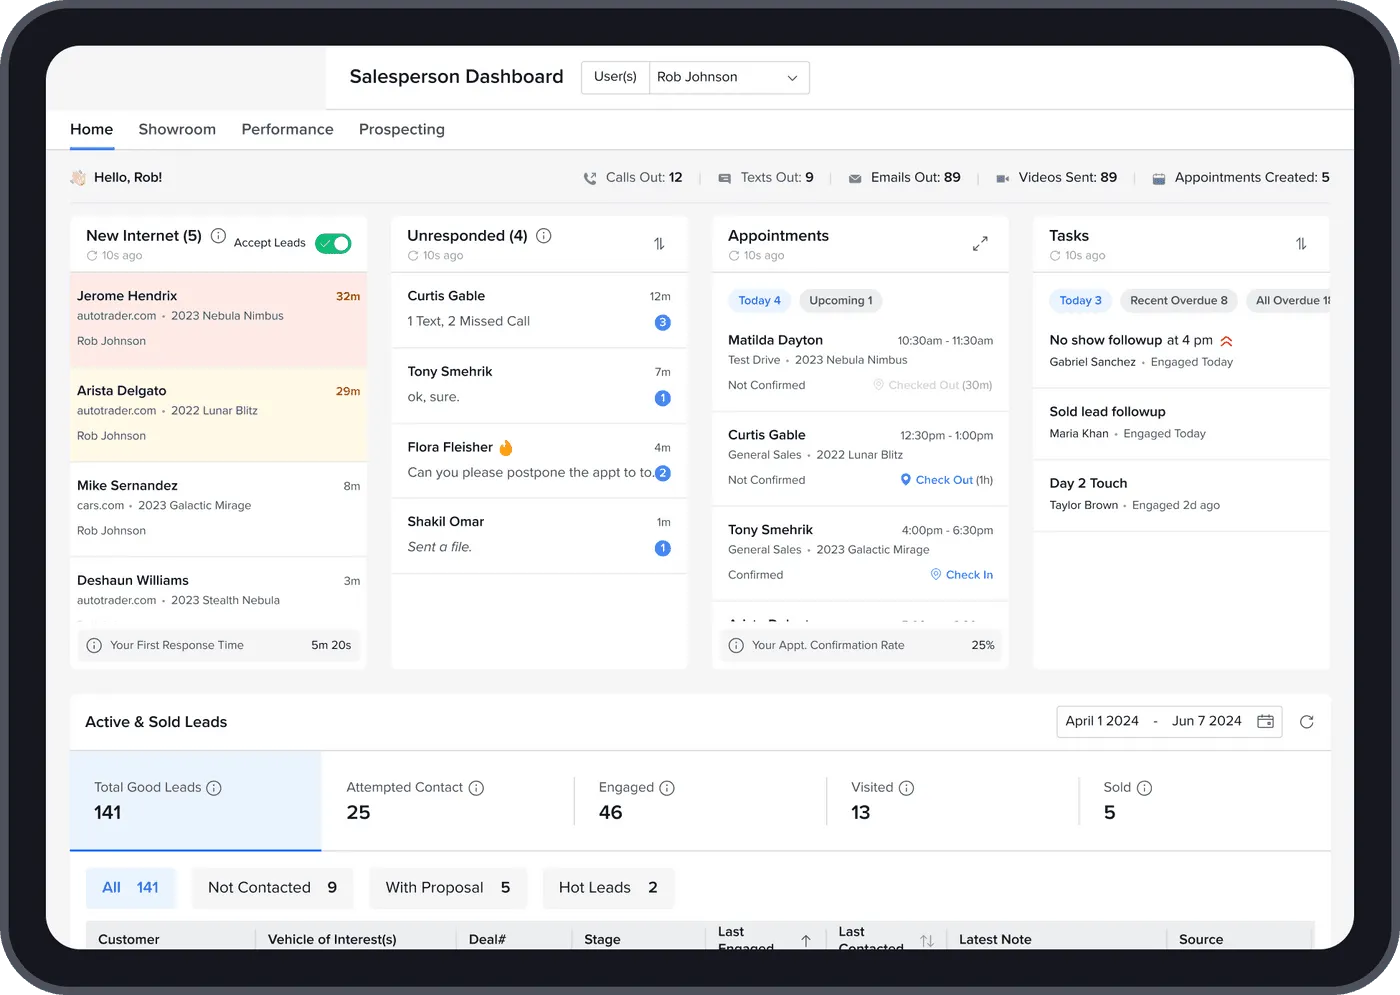Click the info icon on New Internet panel
Screen dimensions: 1400x995
pos(218,236)
